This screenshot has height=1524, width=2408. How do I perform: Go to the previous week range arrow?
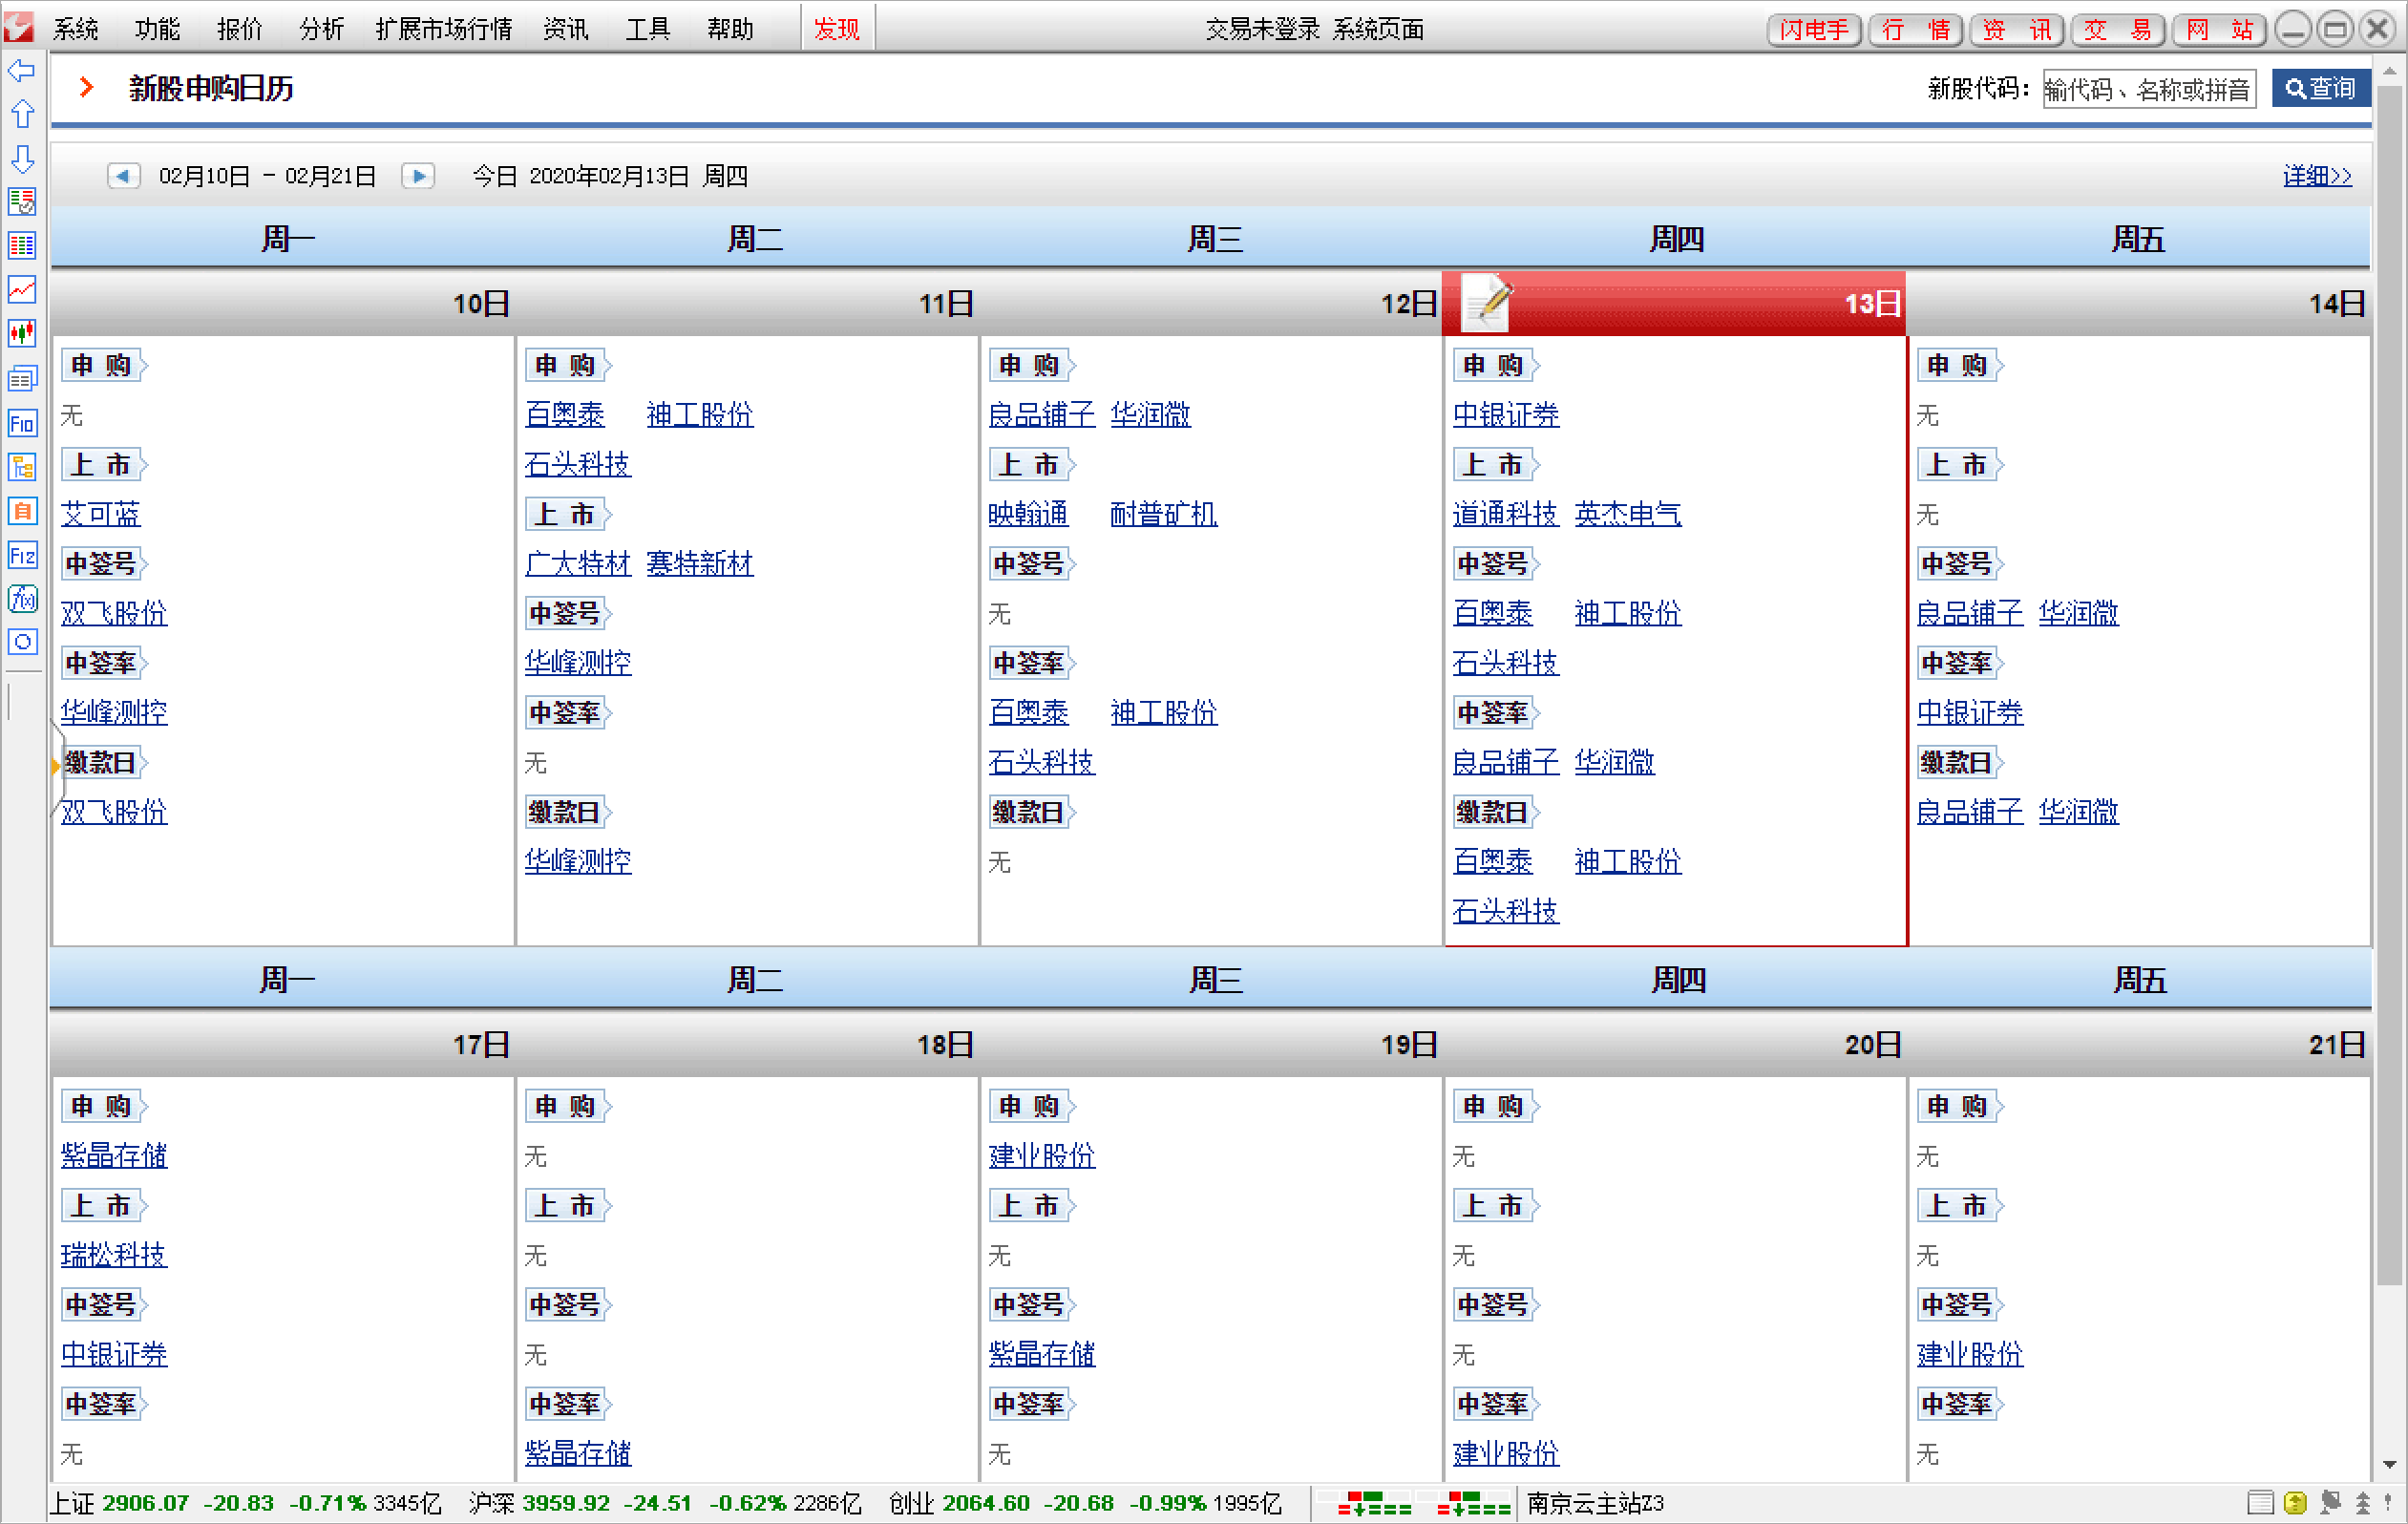click(x=123, y=176)
